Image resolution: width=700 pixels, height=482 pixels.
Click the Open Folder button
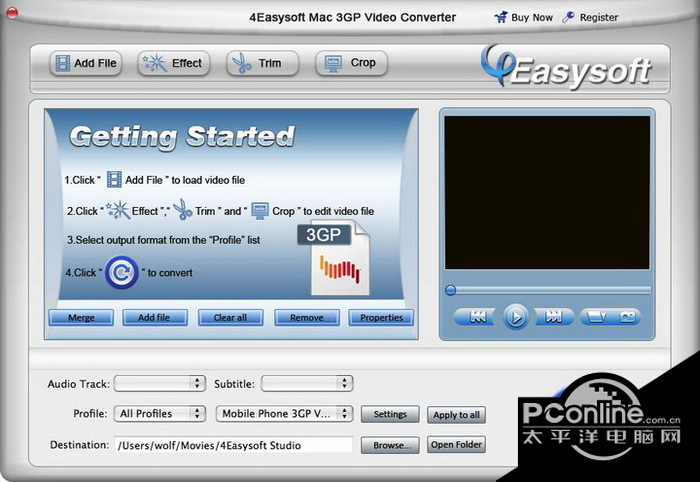point(456,445)
